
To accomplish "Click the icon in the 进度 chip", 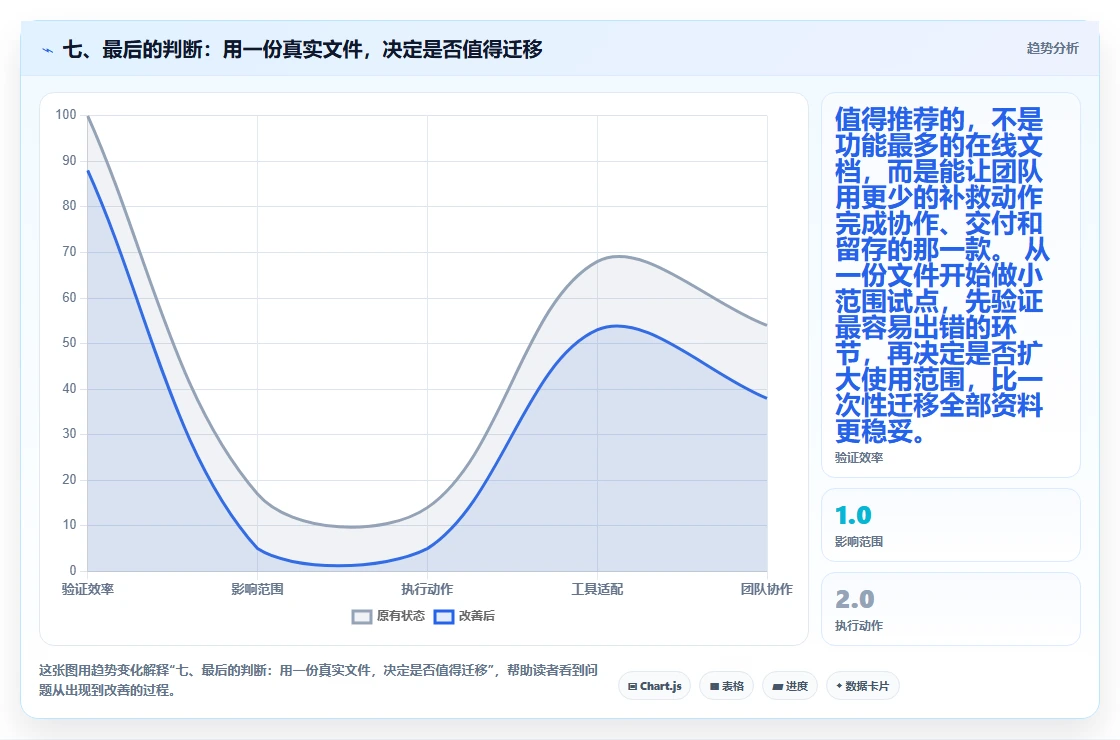I will [777, 686].
